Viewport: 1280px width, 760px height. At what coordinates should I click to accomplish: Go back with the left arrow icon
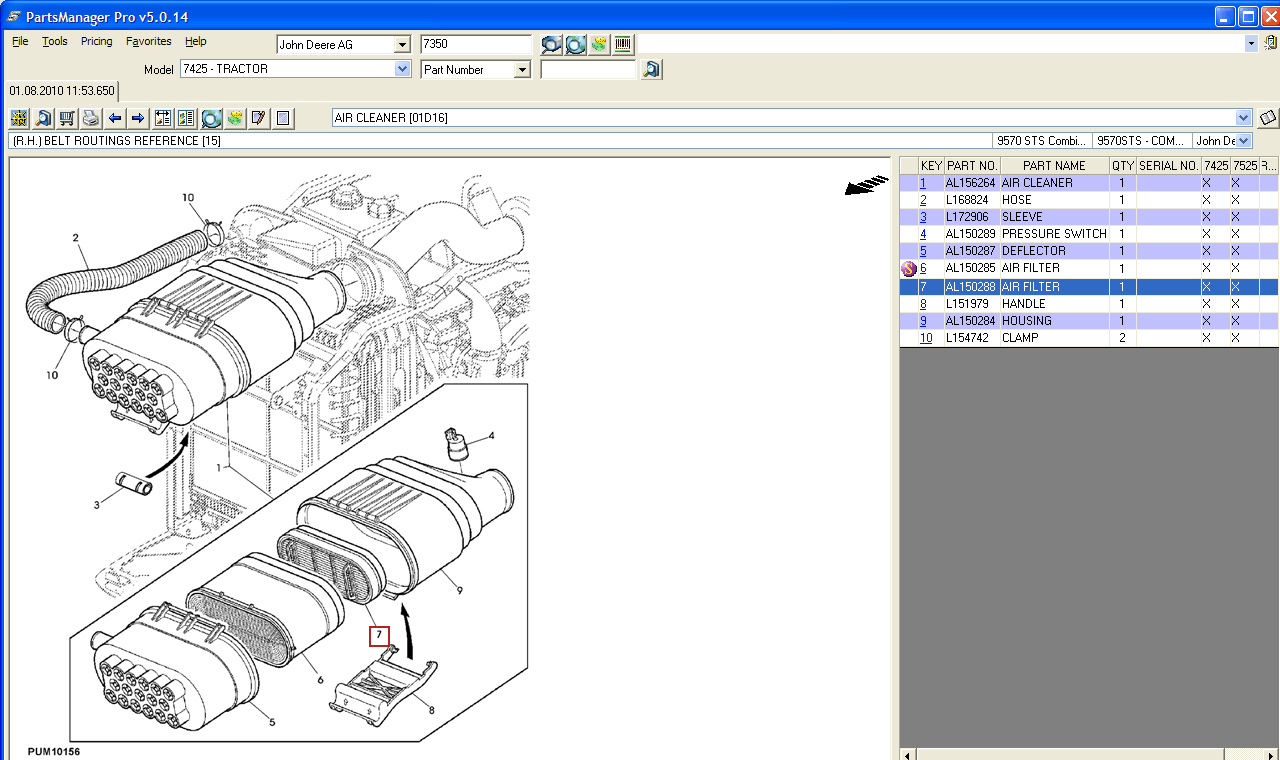tap(115, 118)
